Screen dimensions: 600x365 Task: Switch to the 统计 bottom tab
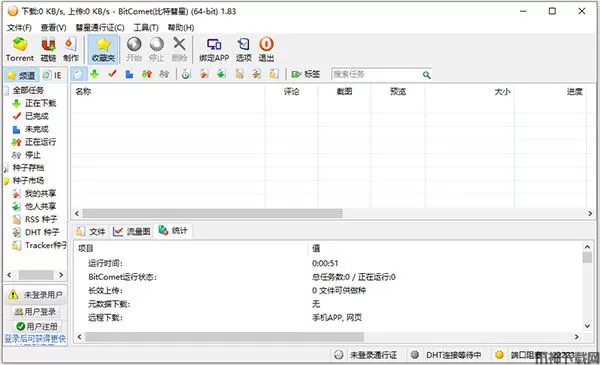point(173,231)
